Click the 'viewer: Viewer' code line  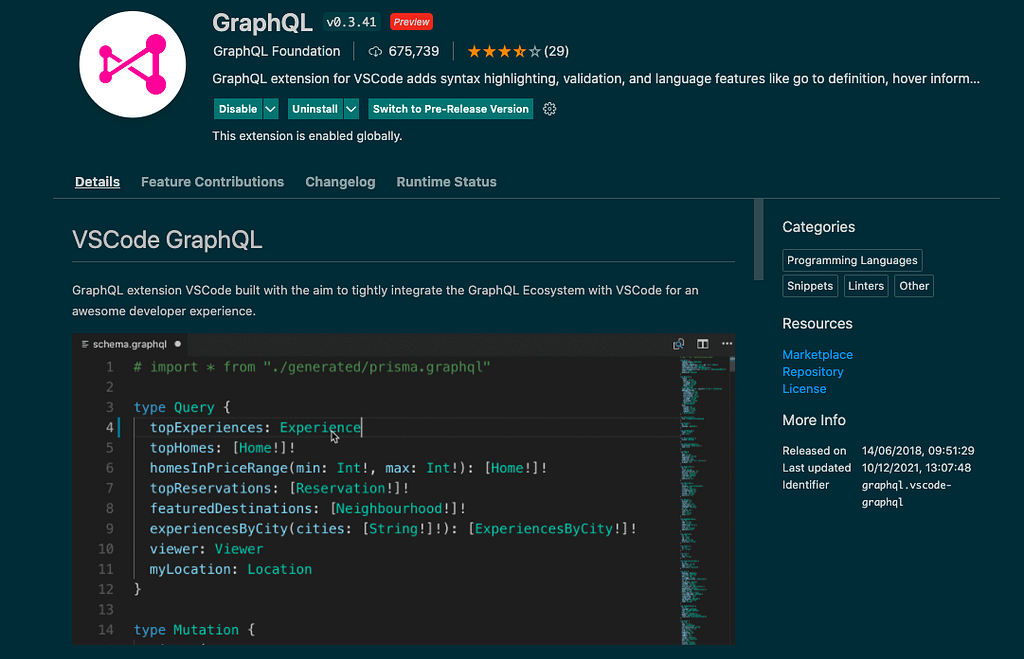click(206, 549)
